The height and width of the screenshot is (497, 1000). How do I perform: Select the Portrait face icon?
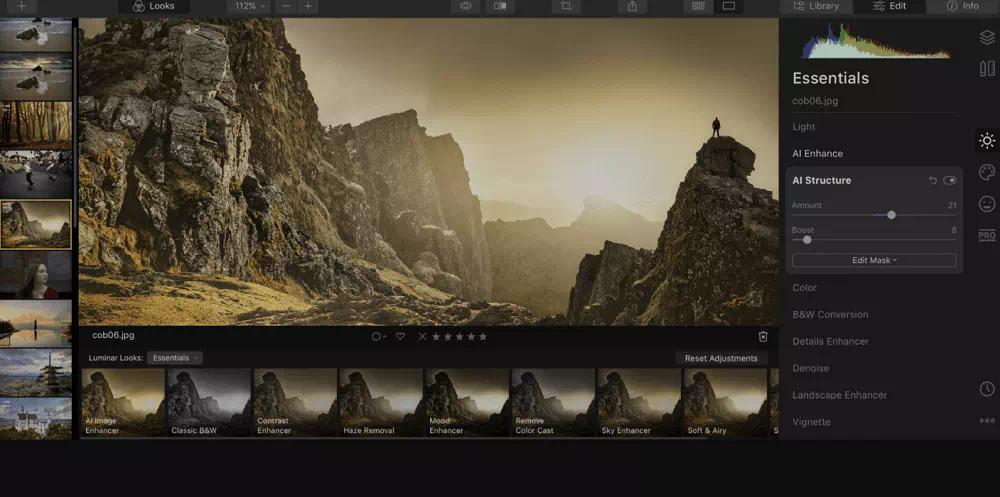(987, 204)
